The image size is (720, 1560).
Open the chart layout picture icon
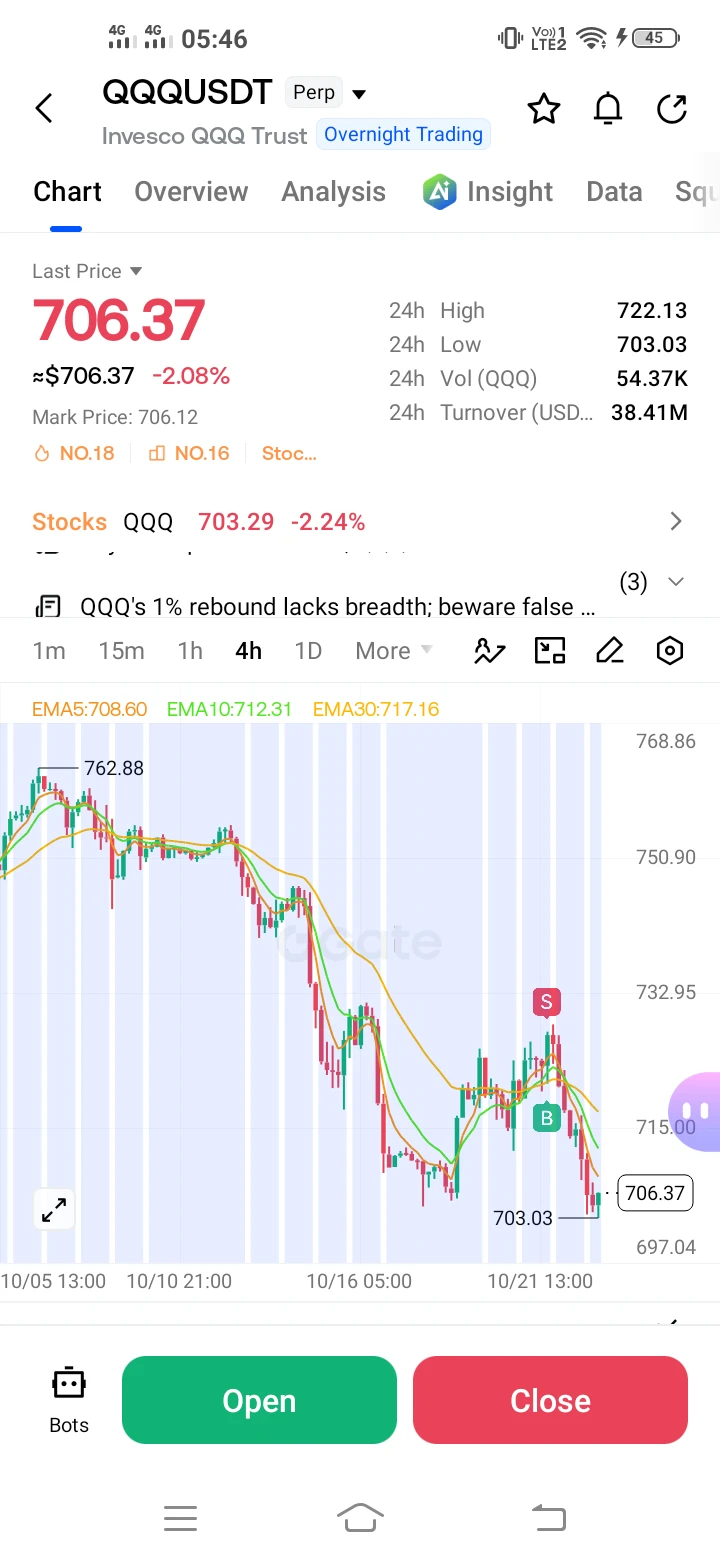tap(550, 651)
